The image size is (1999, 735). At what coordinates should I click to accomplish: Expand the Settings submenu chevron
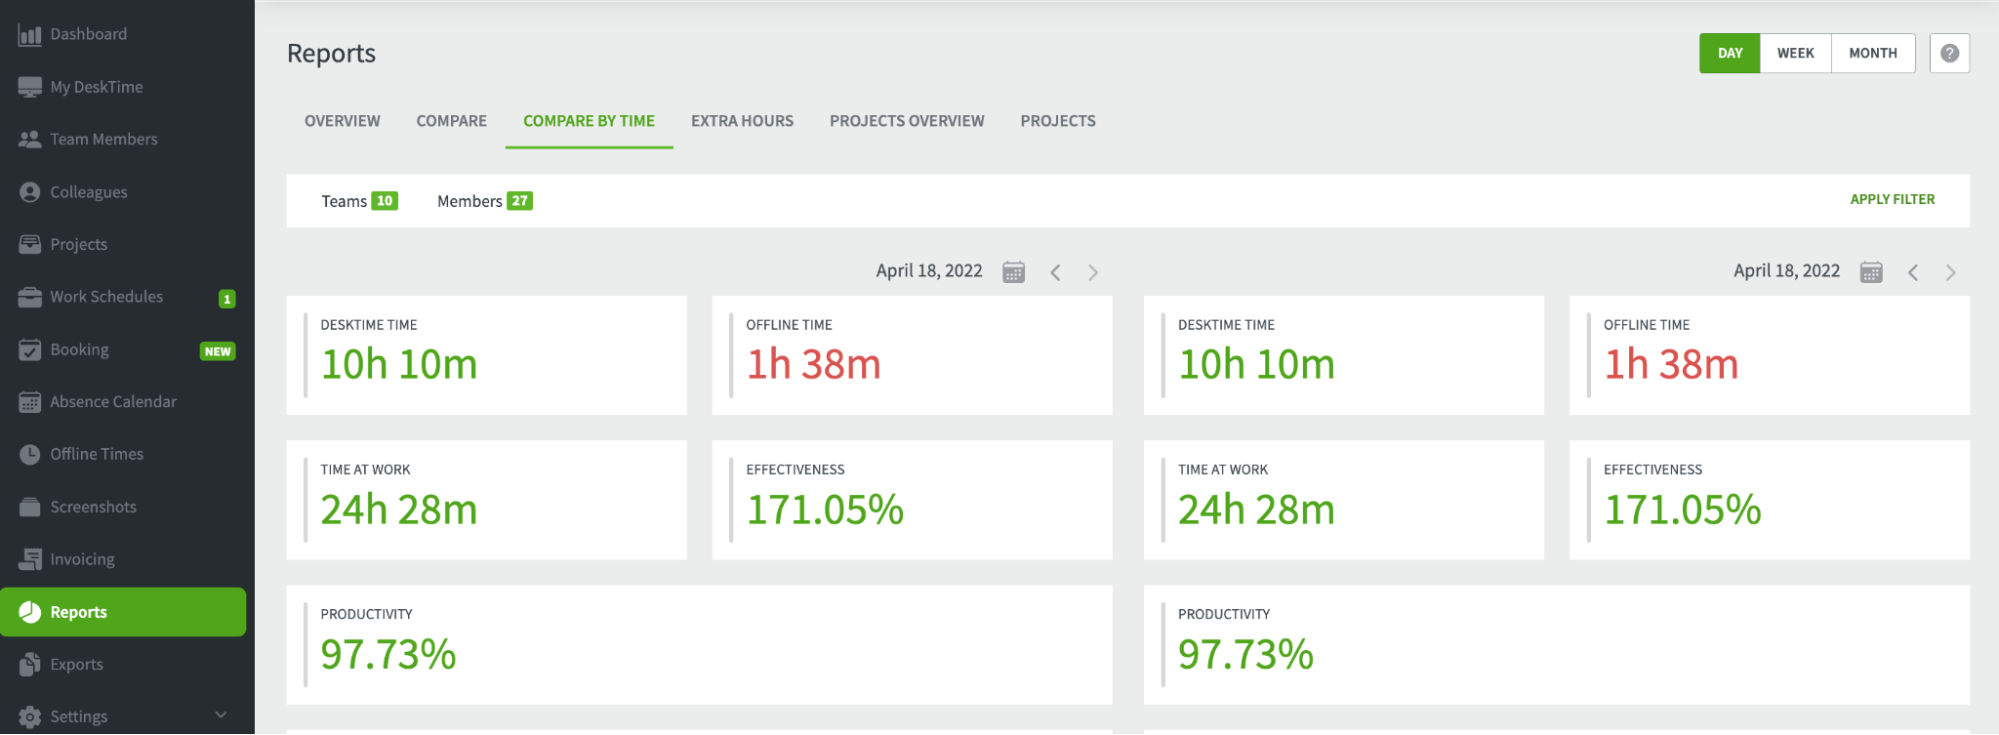[221, 715]
